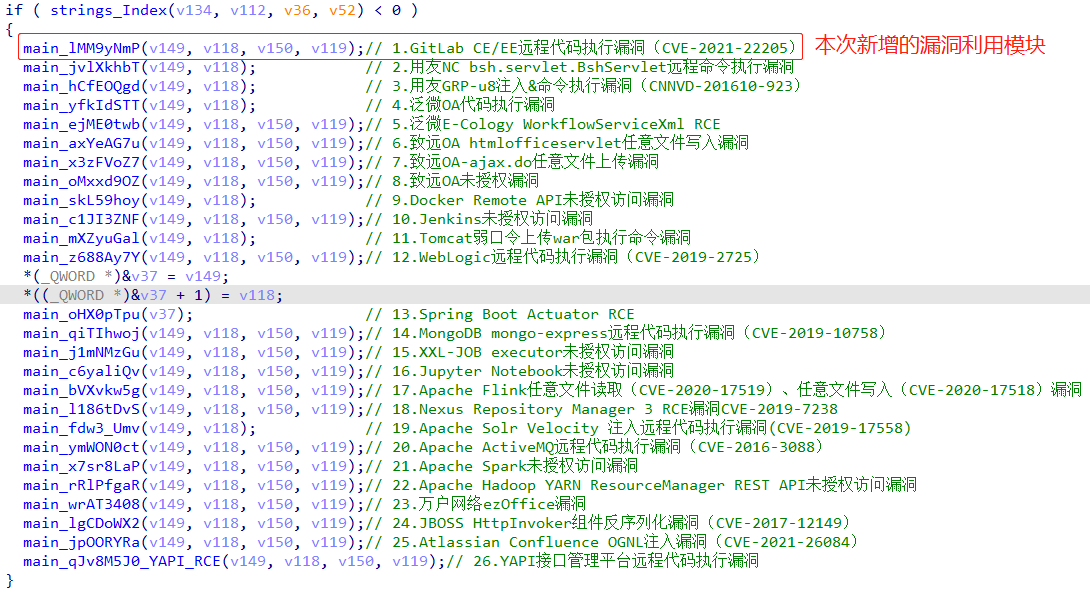Click the Jupyter Notebook comment
Image resolution: width=1090 pixels, height=592 pixels.
tap(520, 371)
